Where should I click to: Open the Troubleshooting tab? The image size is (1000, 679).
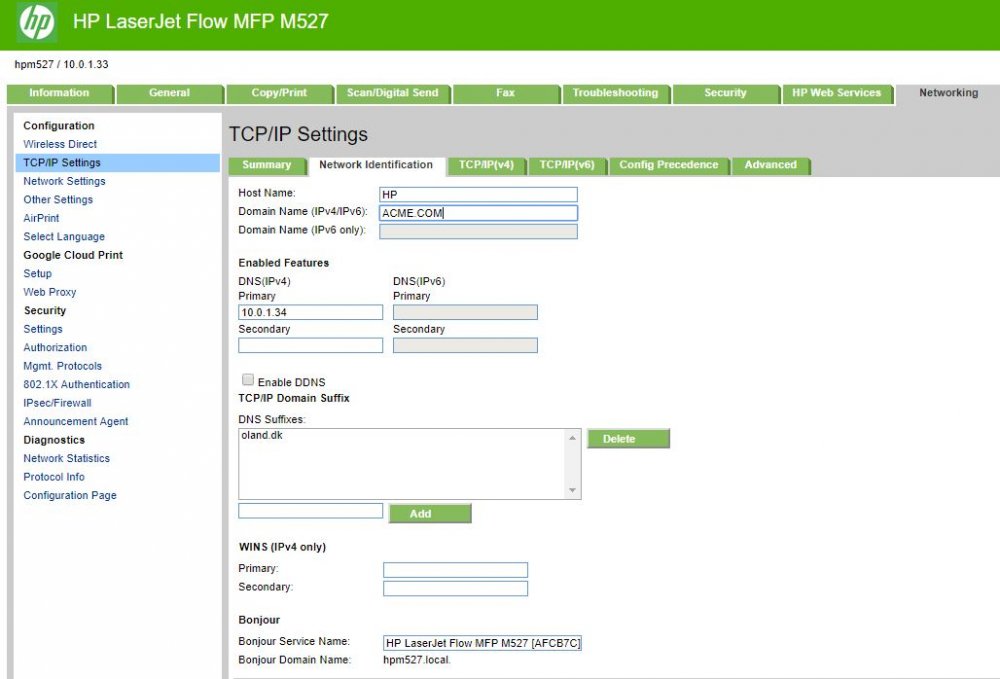point(615,93)
